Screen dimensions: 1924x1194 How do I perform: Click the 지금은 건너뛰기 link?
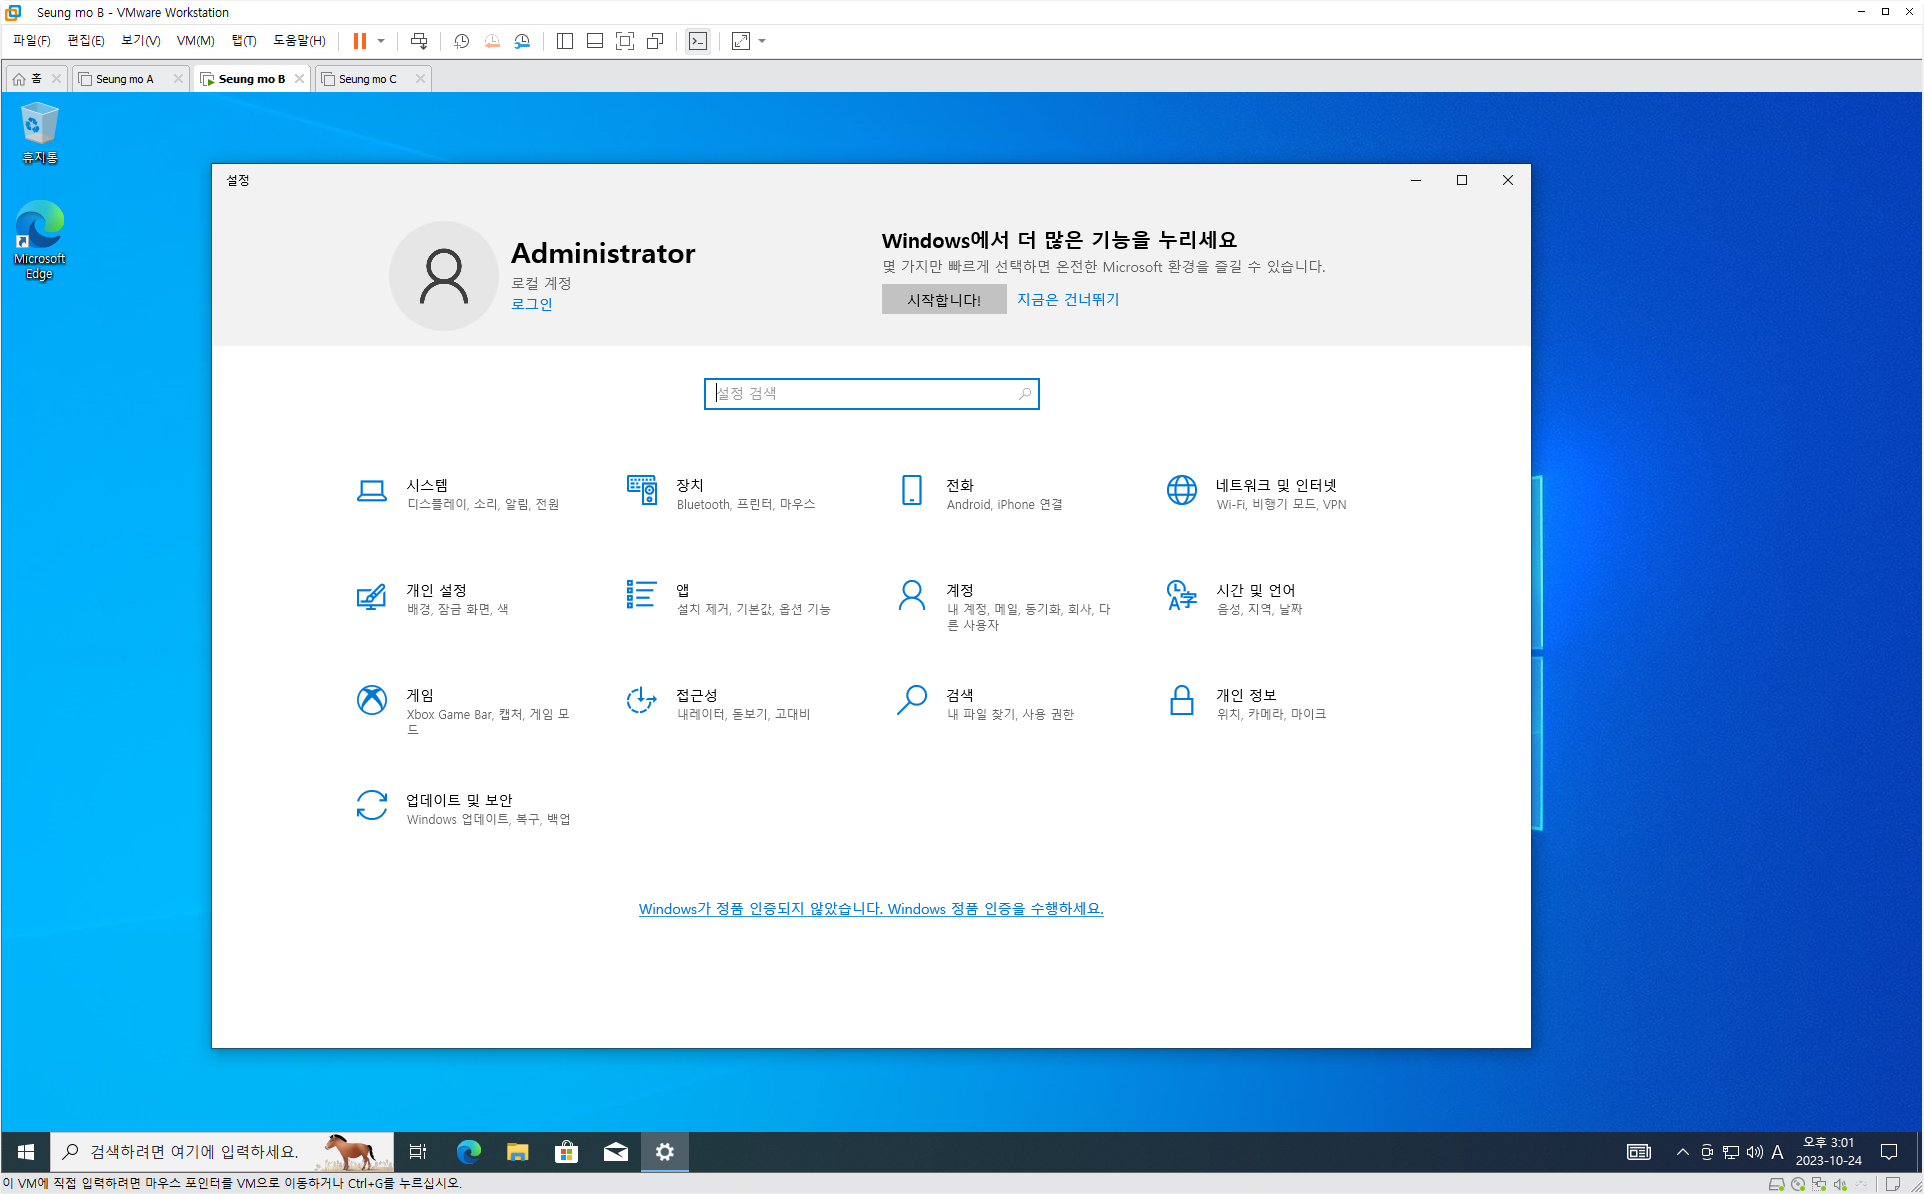click(x=1068, y=299)
